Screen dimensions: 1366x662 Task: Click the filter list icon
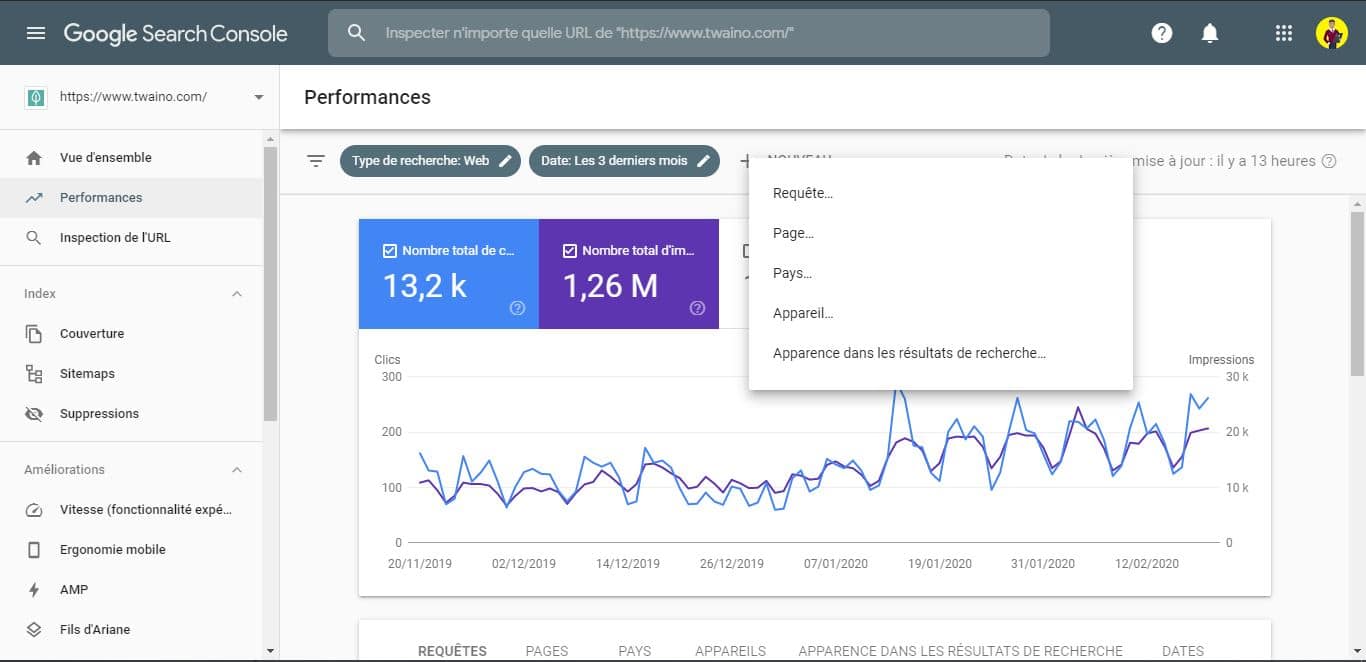(x=316, y=161)
